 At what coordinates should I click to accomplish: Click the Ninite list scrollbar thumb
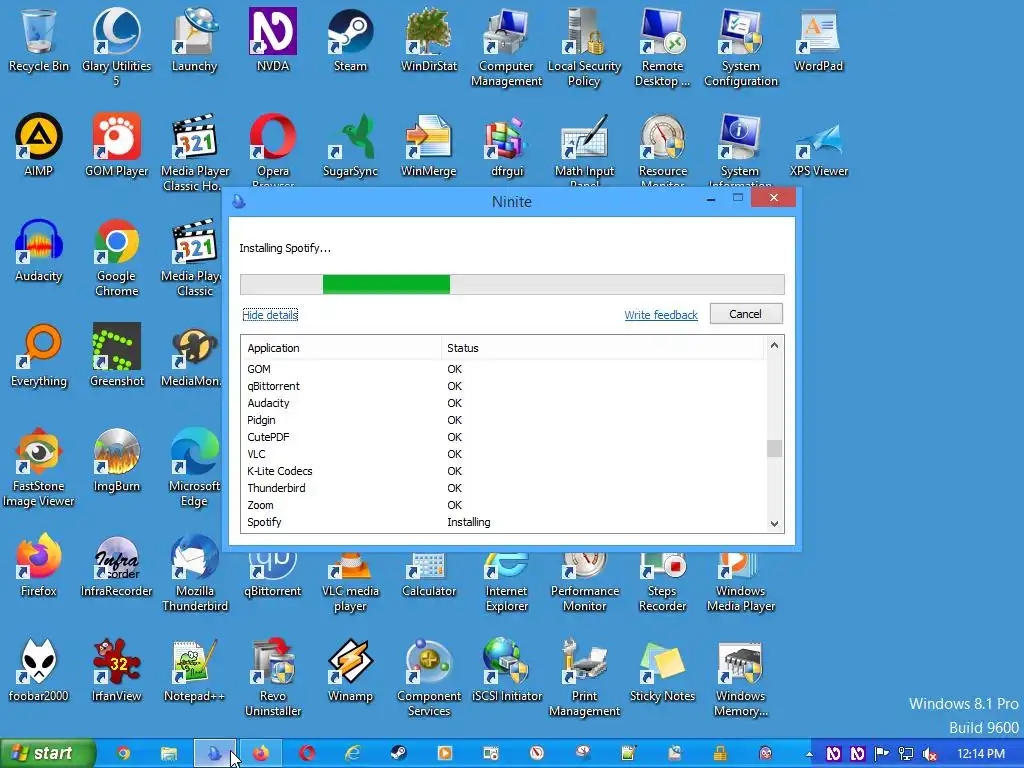[774, 449]
